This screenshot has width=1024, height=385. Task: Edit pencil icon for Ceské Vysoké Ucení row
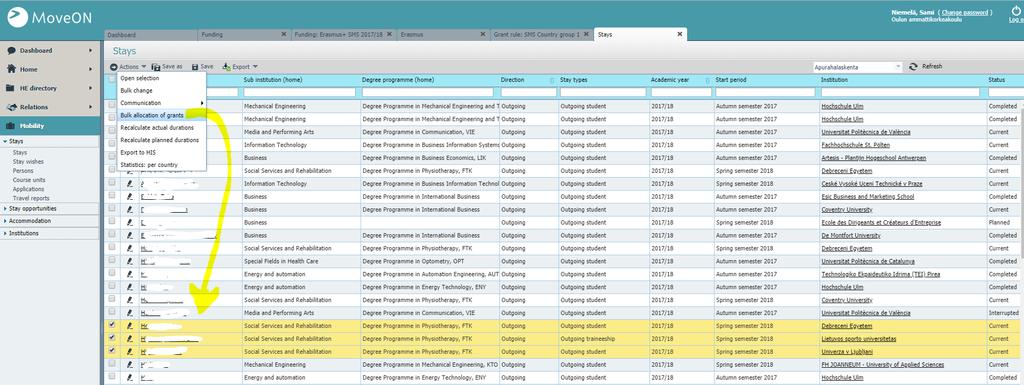point(130,183)
